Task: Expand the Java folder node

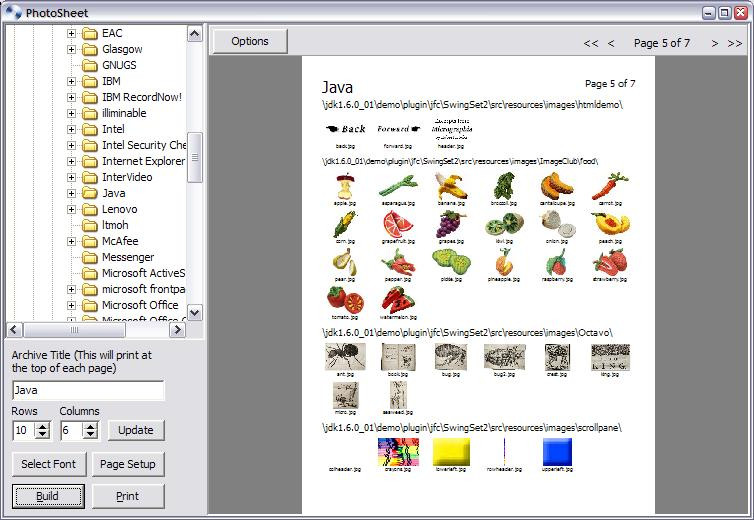Action: click(x=71, y=193)
